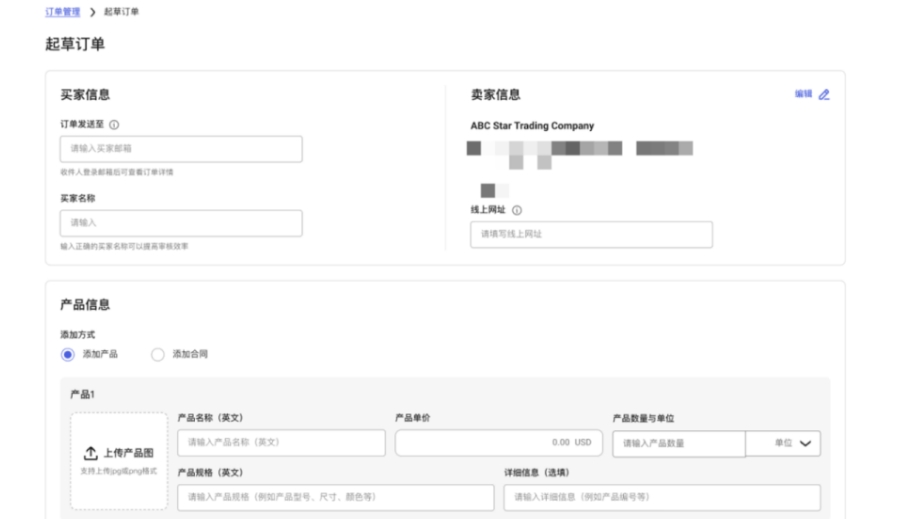907x519 pixels.
Task: Click info icon next to 线上网址
Action: coord(517,210)
